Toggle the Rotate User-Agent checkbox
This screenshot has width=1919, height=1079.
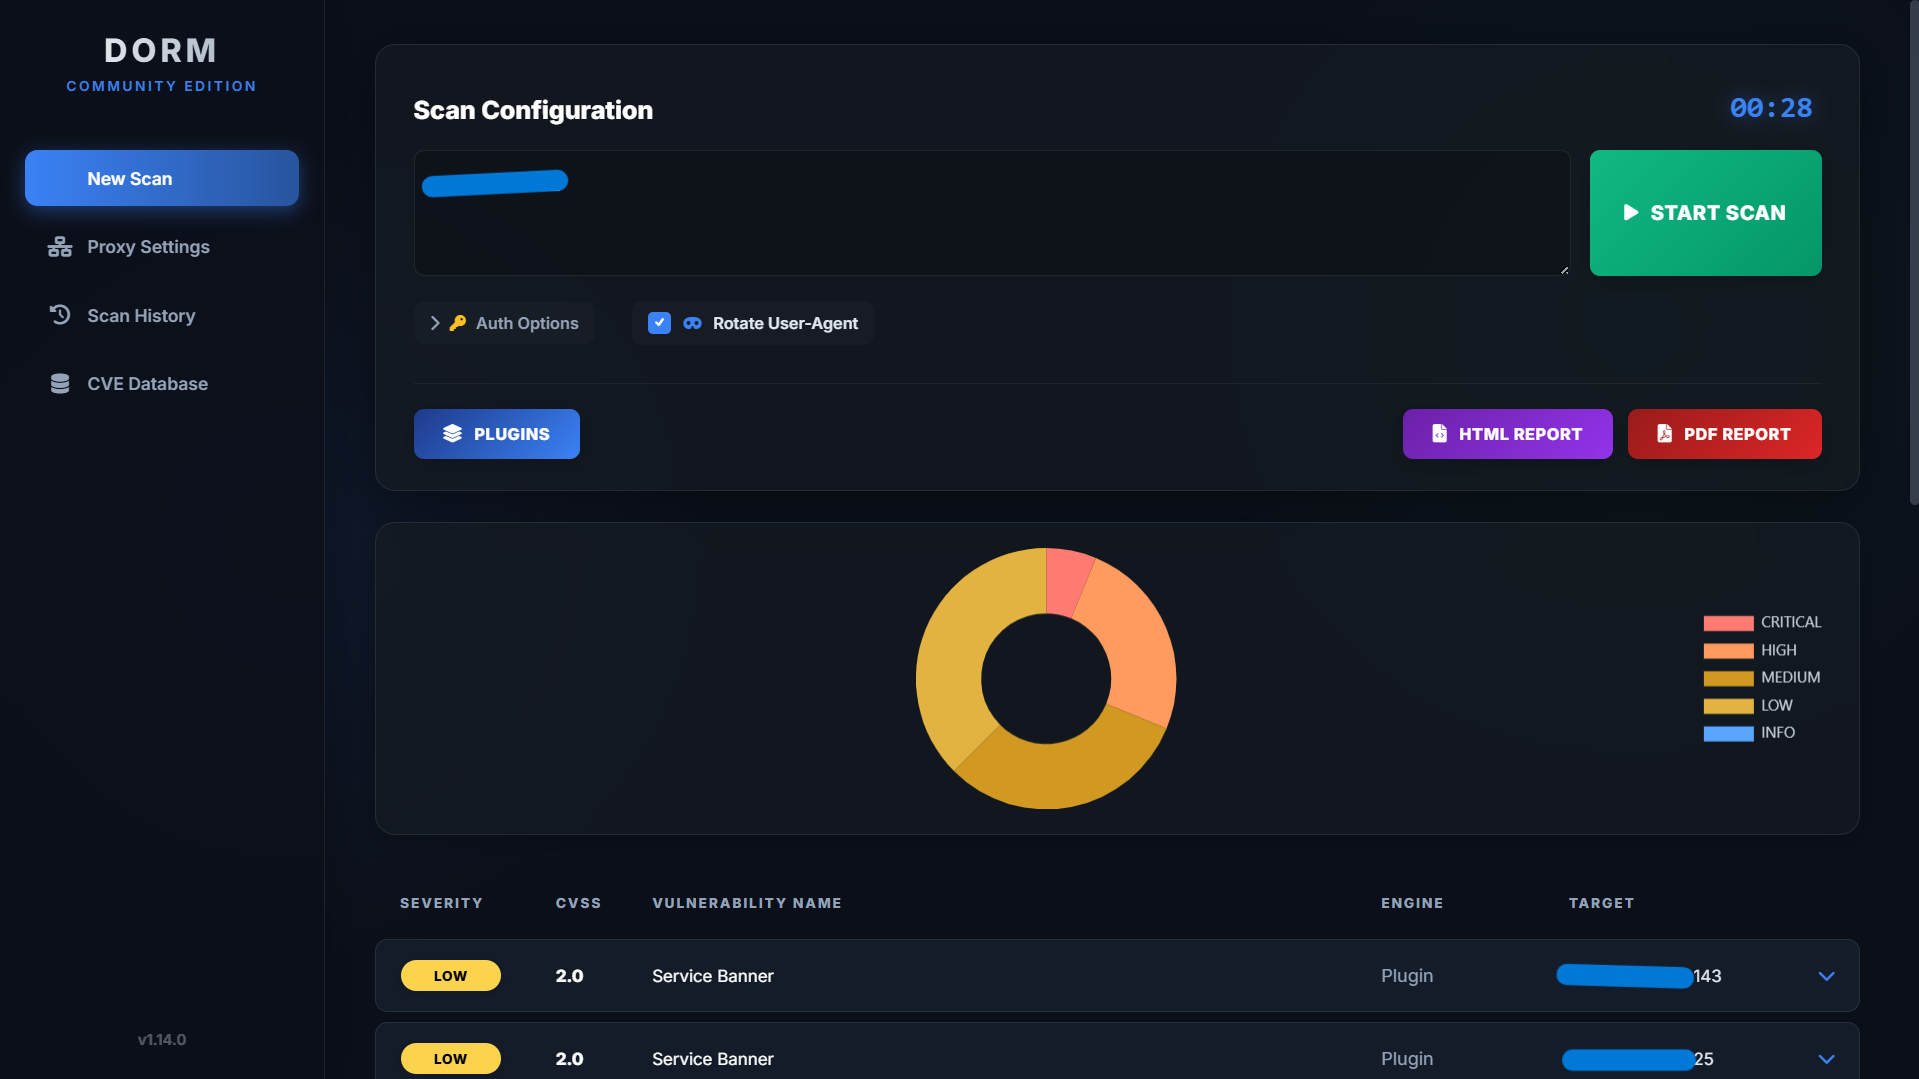[x=659, y=323]
